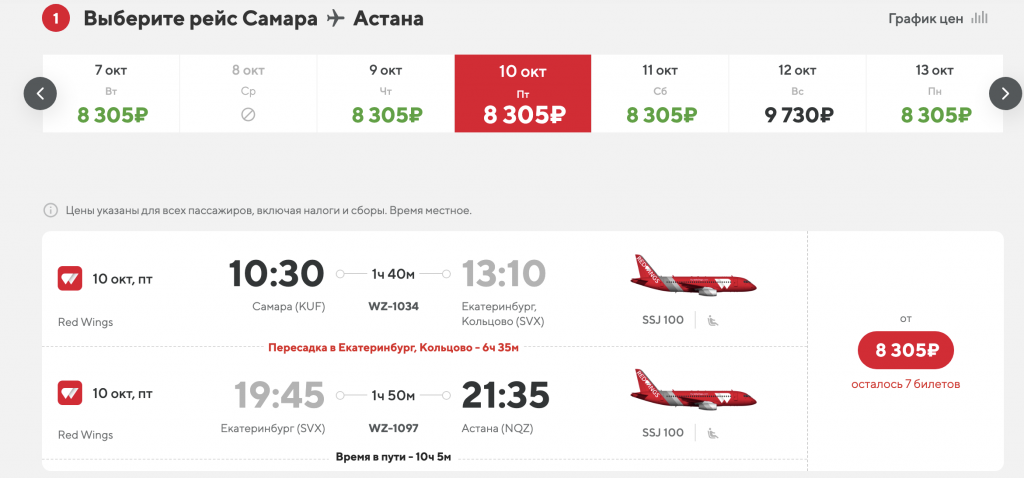Screen dimensions: 1024x478
Task: Click the next dates arrow button
Action: [1005, 94]
